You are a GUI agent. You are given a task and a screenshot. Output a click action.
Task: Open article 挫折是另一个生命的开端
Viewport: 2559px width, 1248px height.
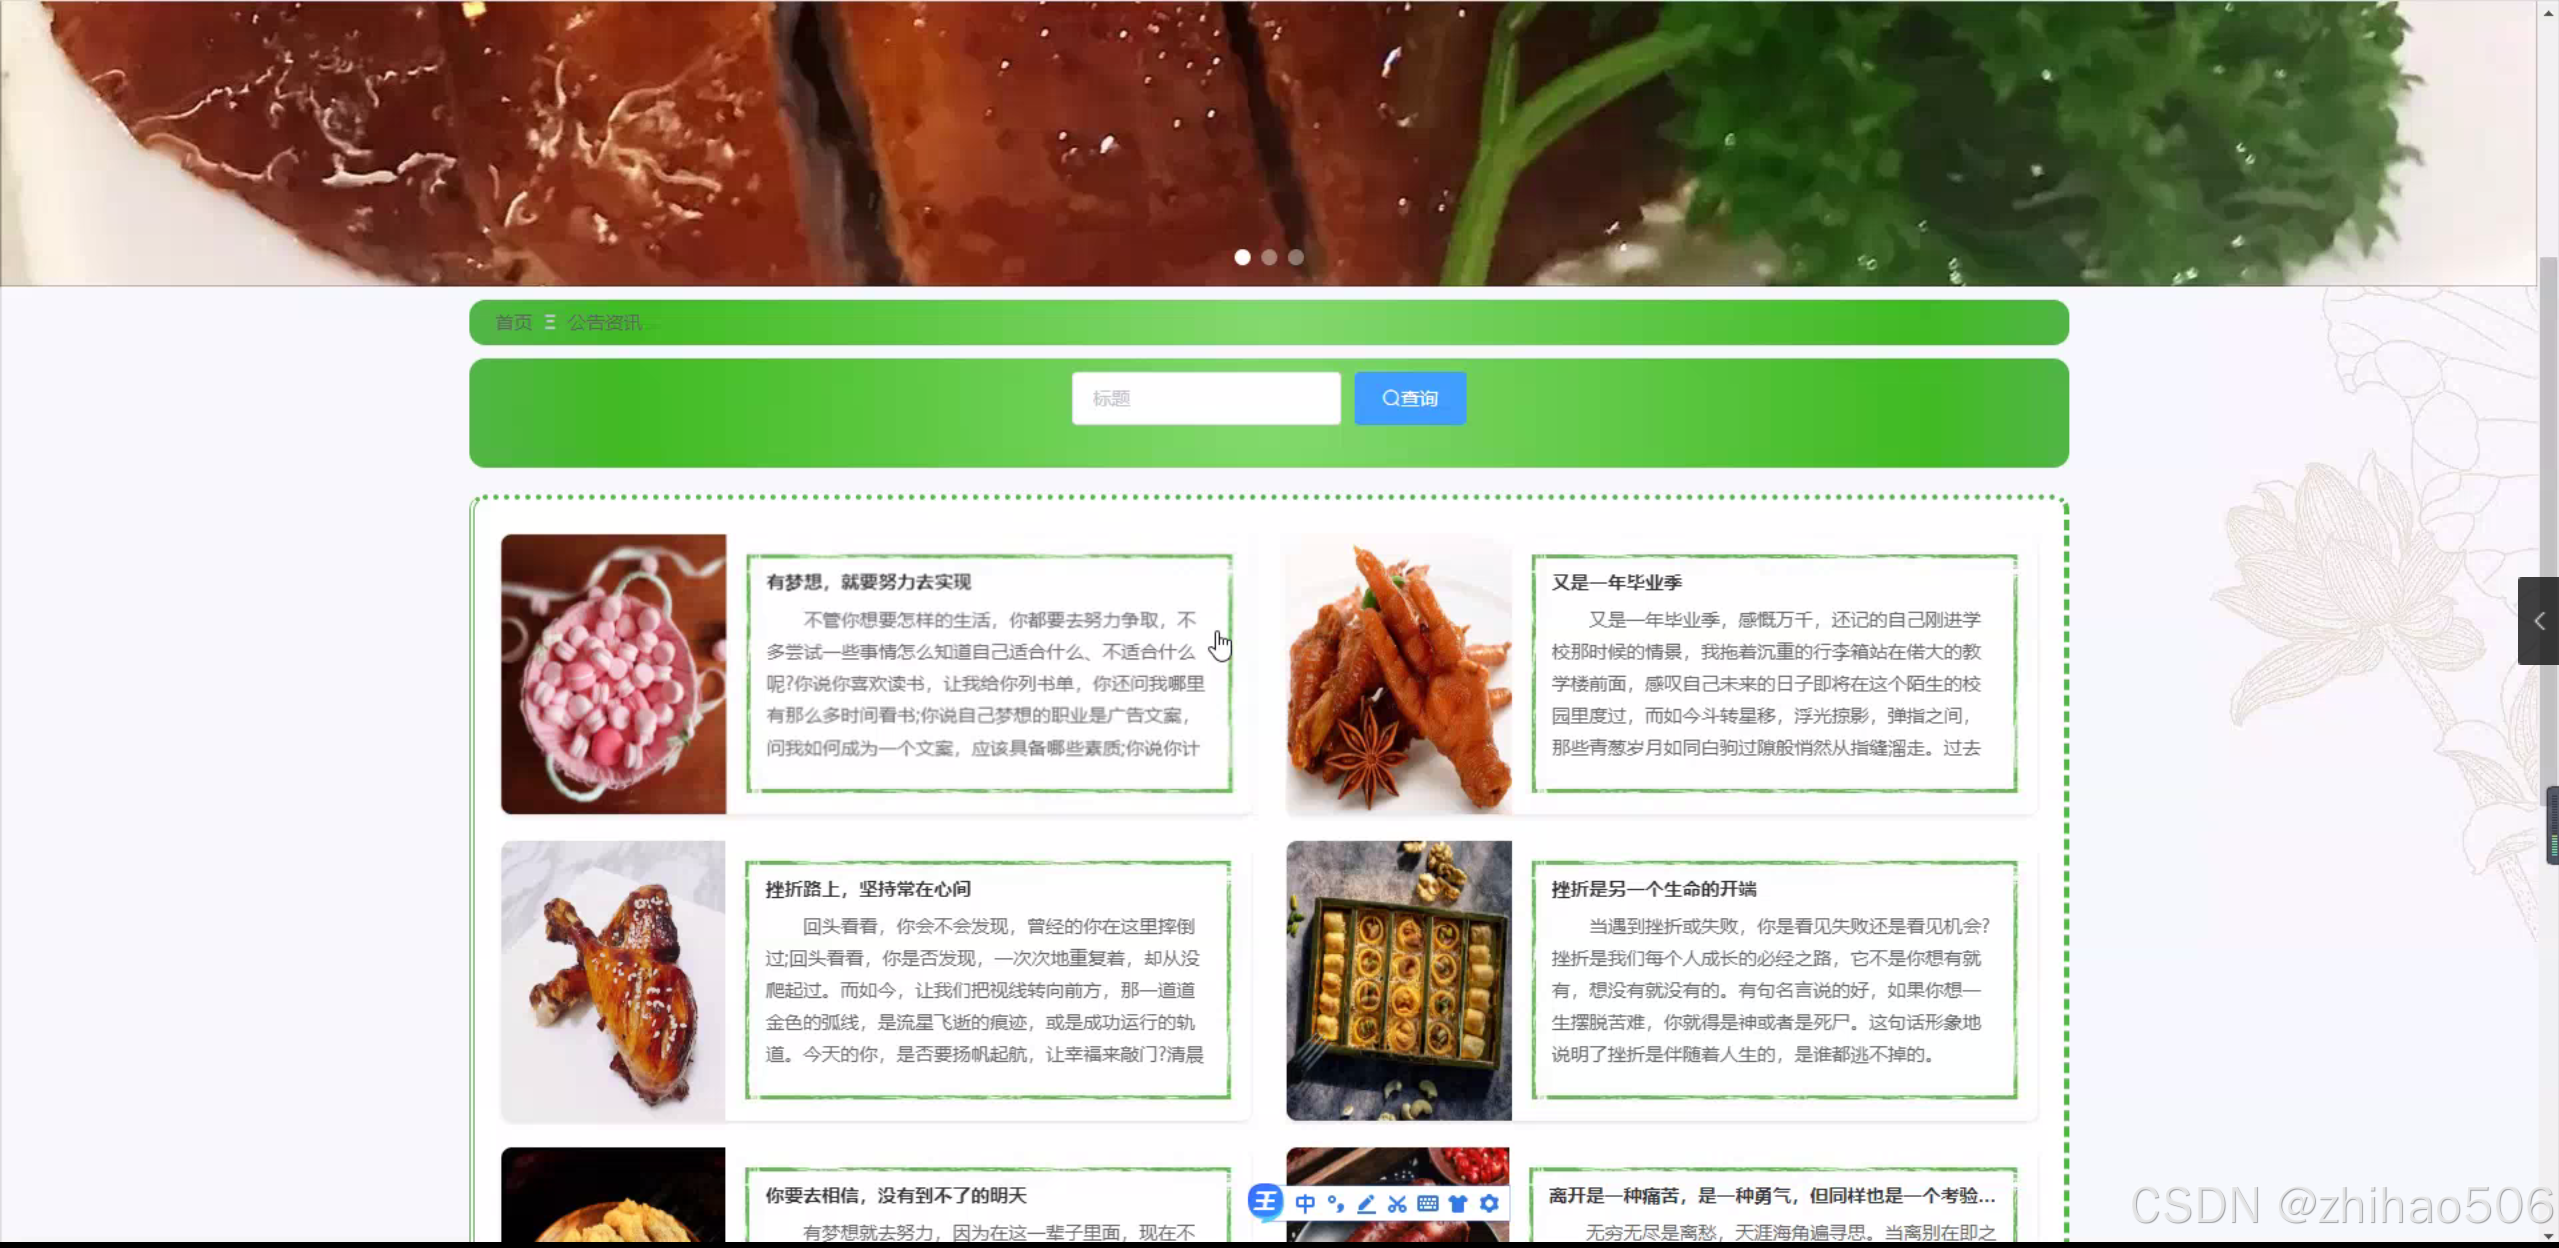point(1654,889)
